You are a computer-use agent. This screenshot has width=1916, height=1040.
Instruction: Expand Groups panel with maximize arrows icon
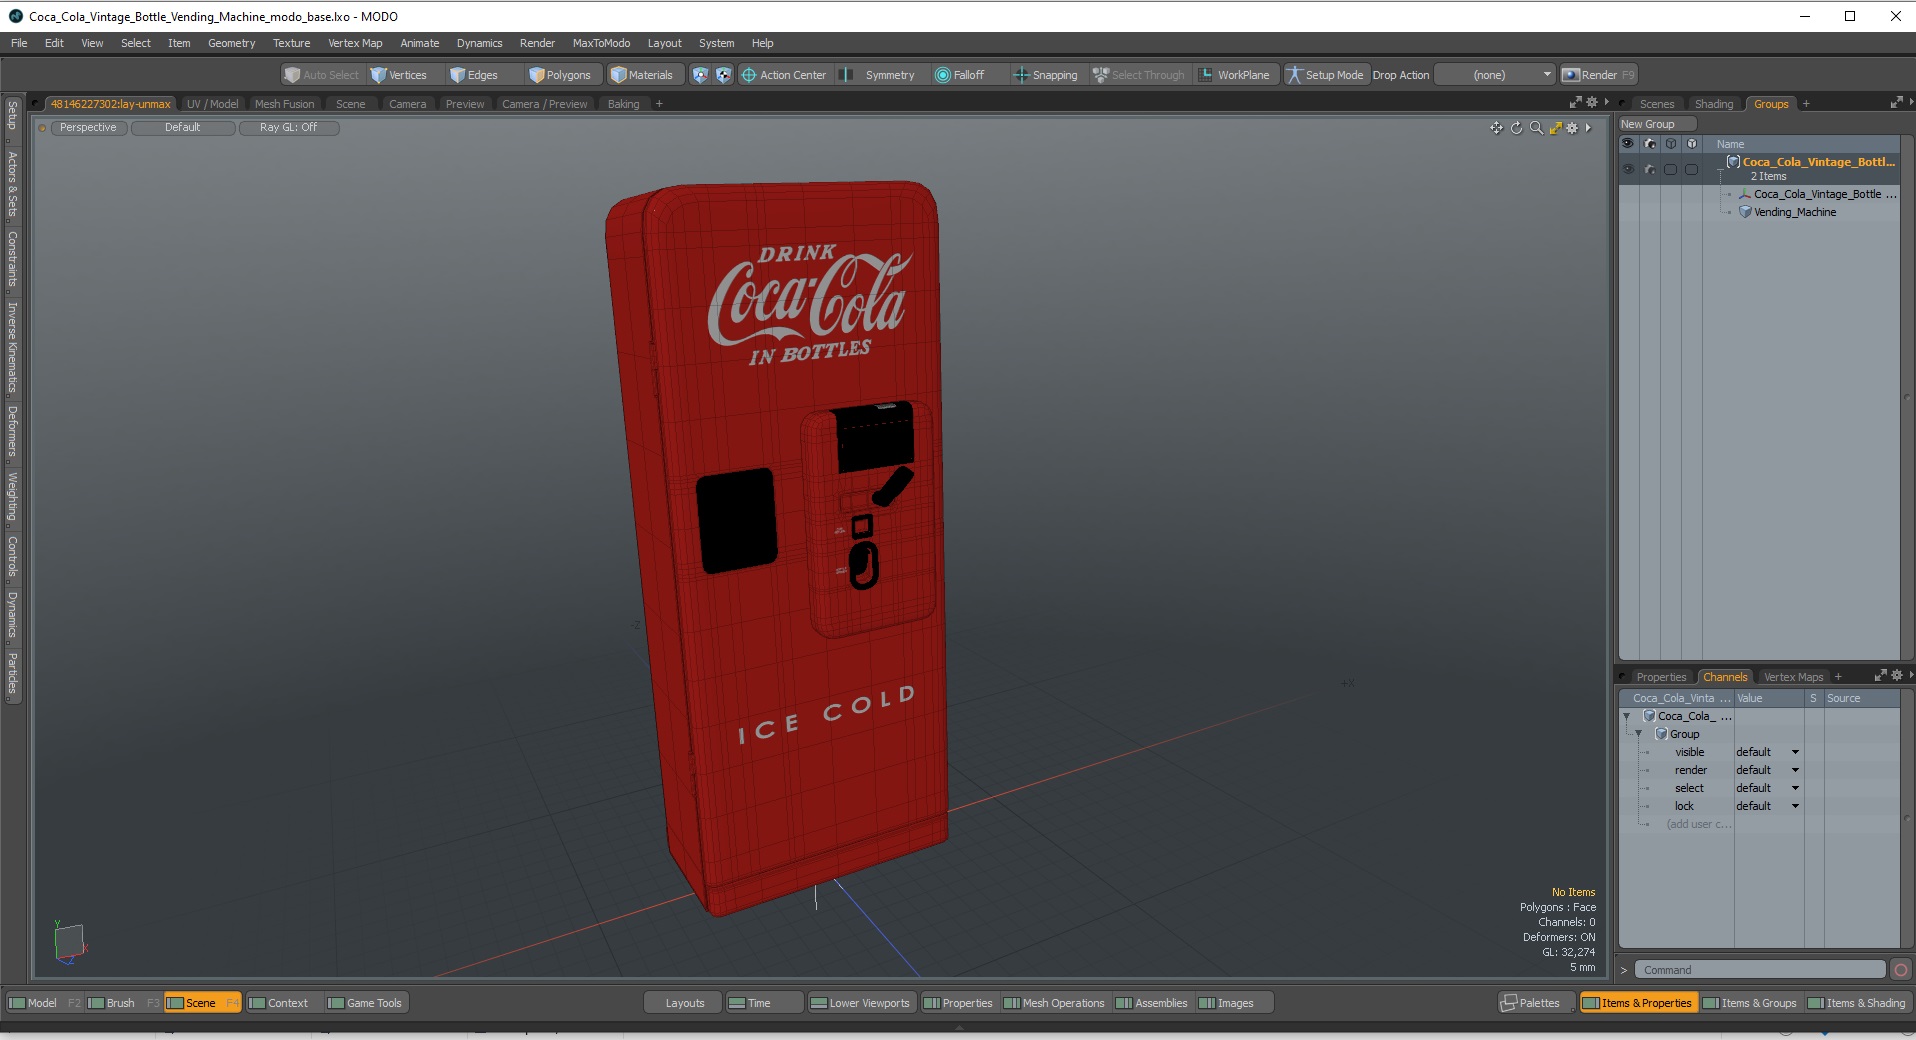pyautogui.click(x=1896, y=103)
